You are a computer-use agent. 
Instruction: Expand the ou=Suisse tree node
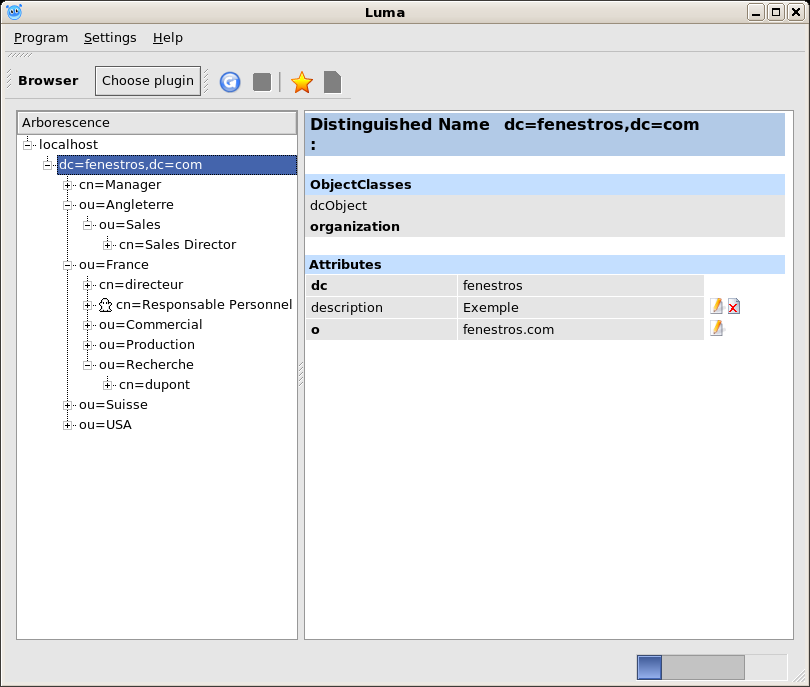68,405
